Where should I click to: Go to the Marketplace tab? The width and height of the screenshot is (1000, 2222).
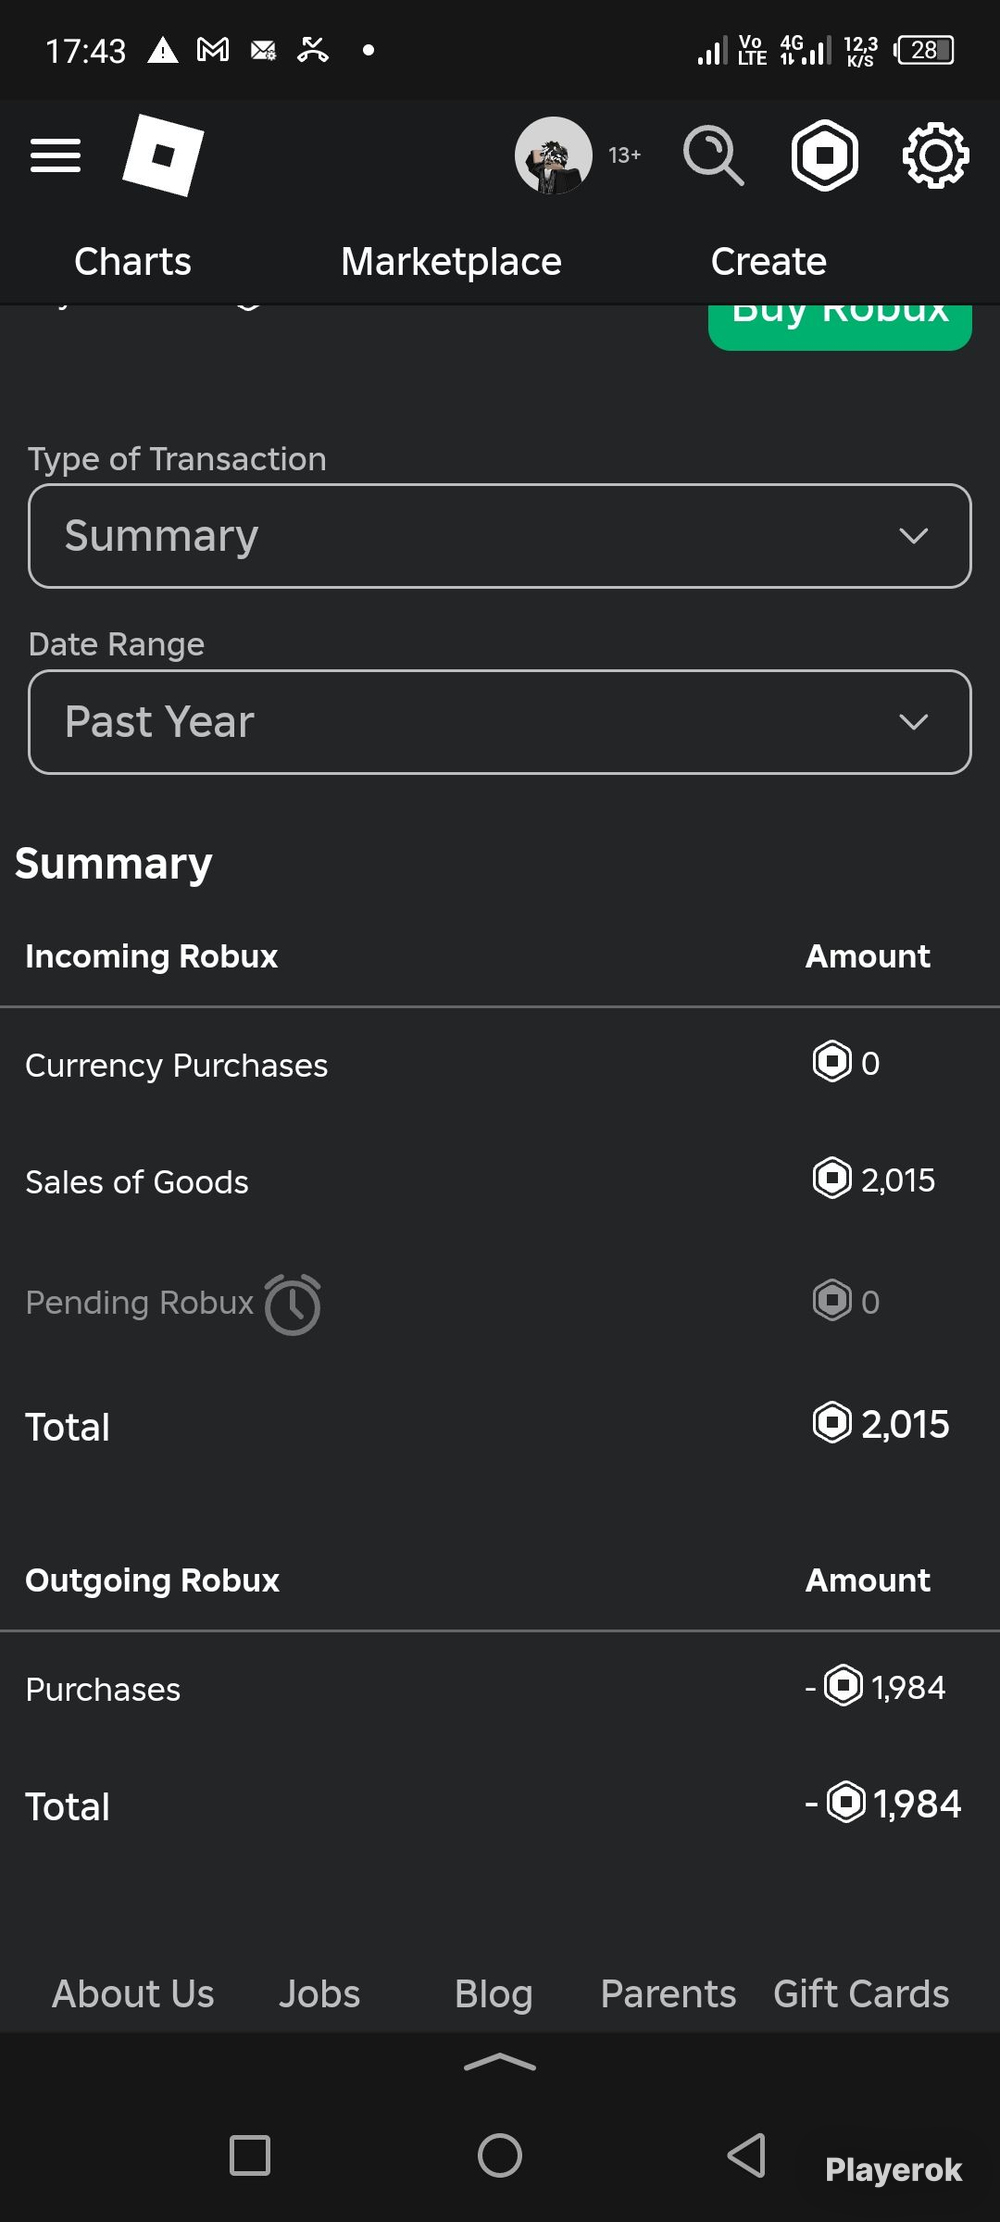point(451,262)
